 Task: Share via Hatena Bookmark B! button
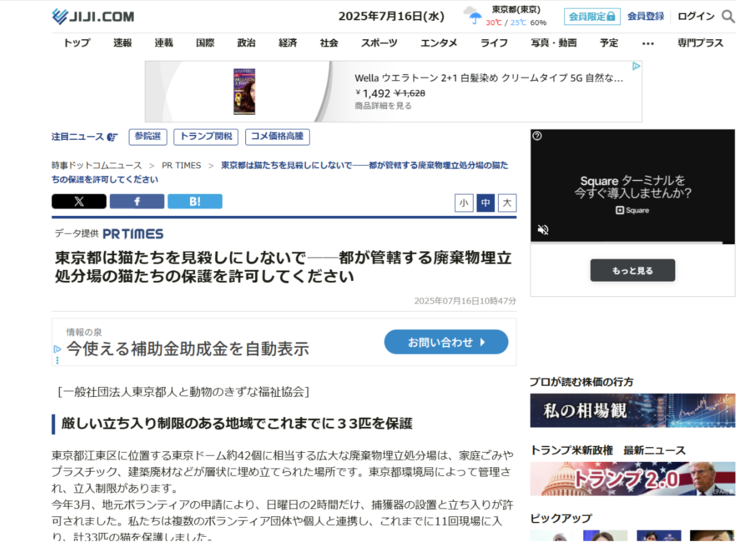pos(194,202)
